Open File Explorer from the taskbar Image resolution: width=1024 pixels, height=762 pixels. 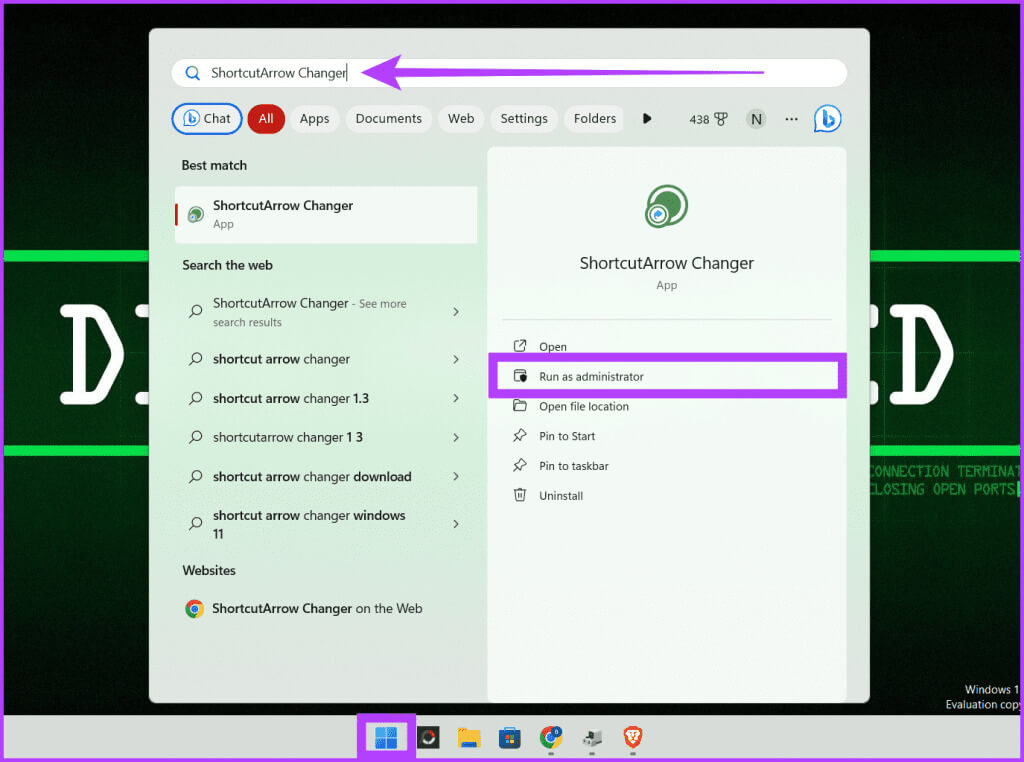pos(469,738)
